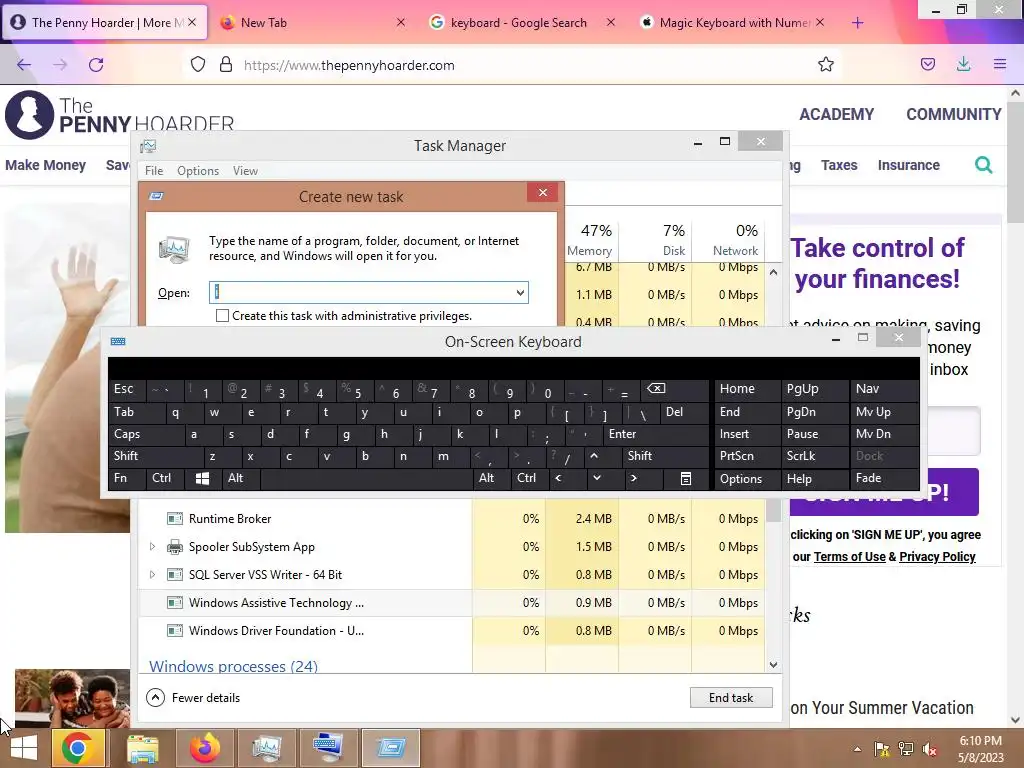Open Terms of Use link

pos(849,556)
